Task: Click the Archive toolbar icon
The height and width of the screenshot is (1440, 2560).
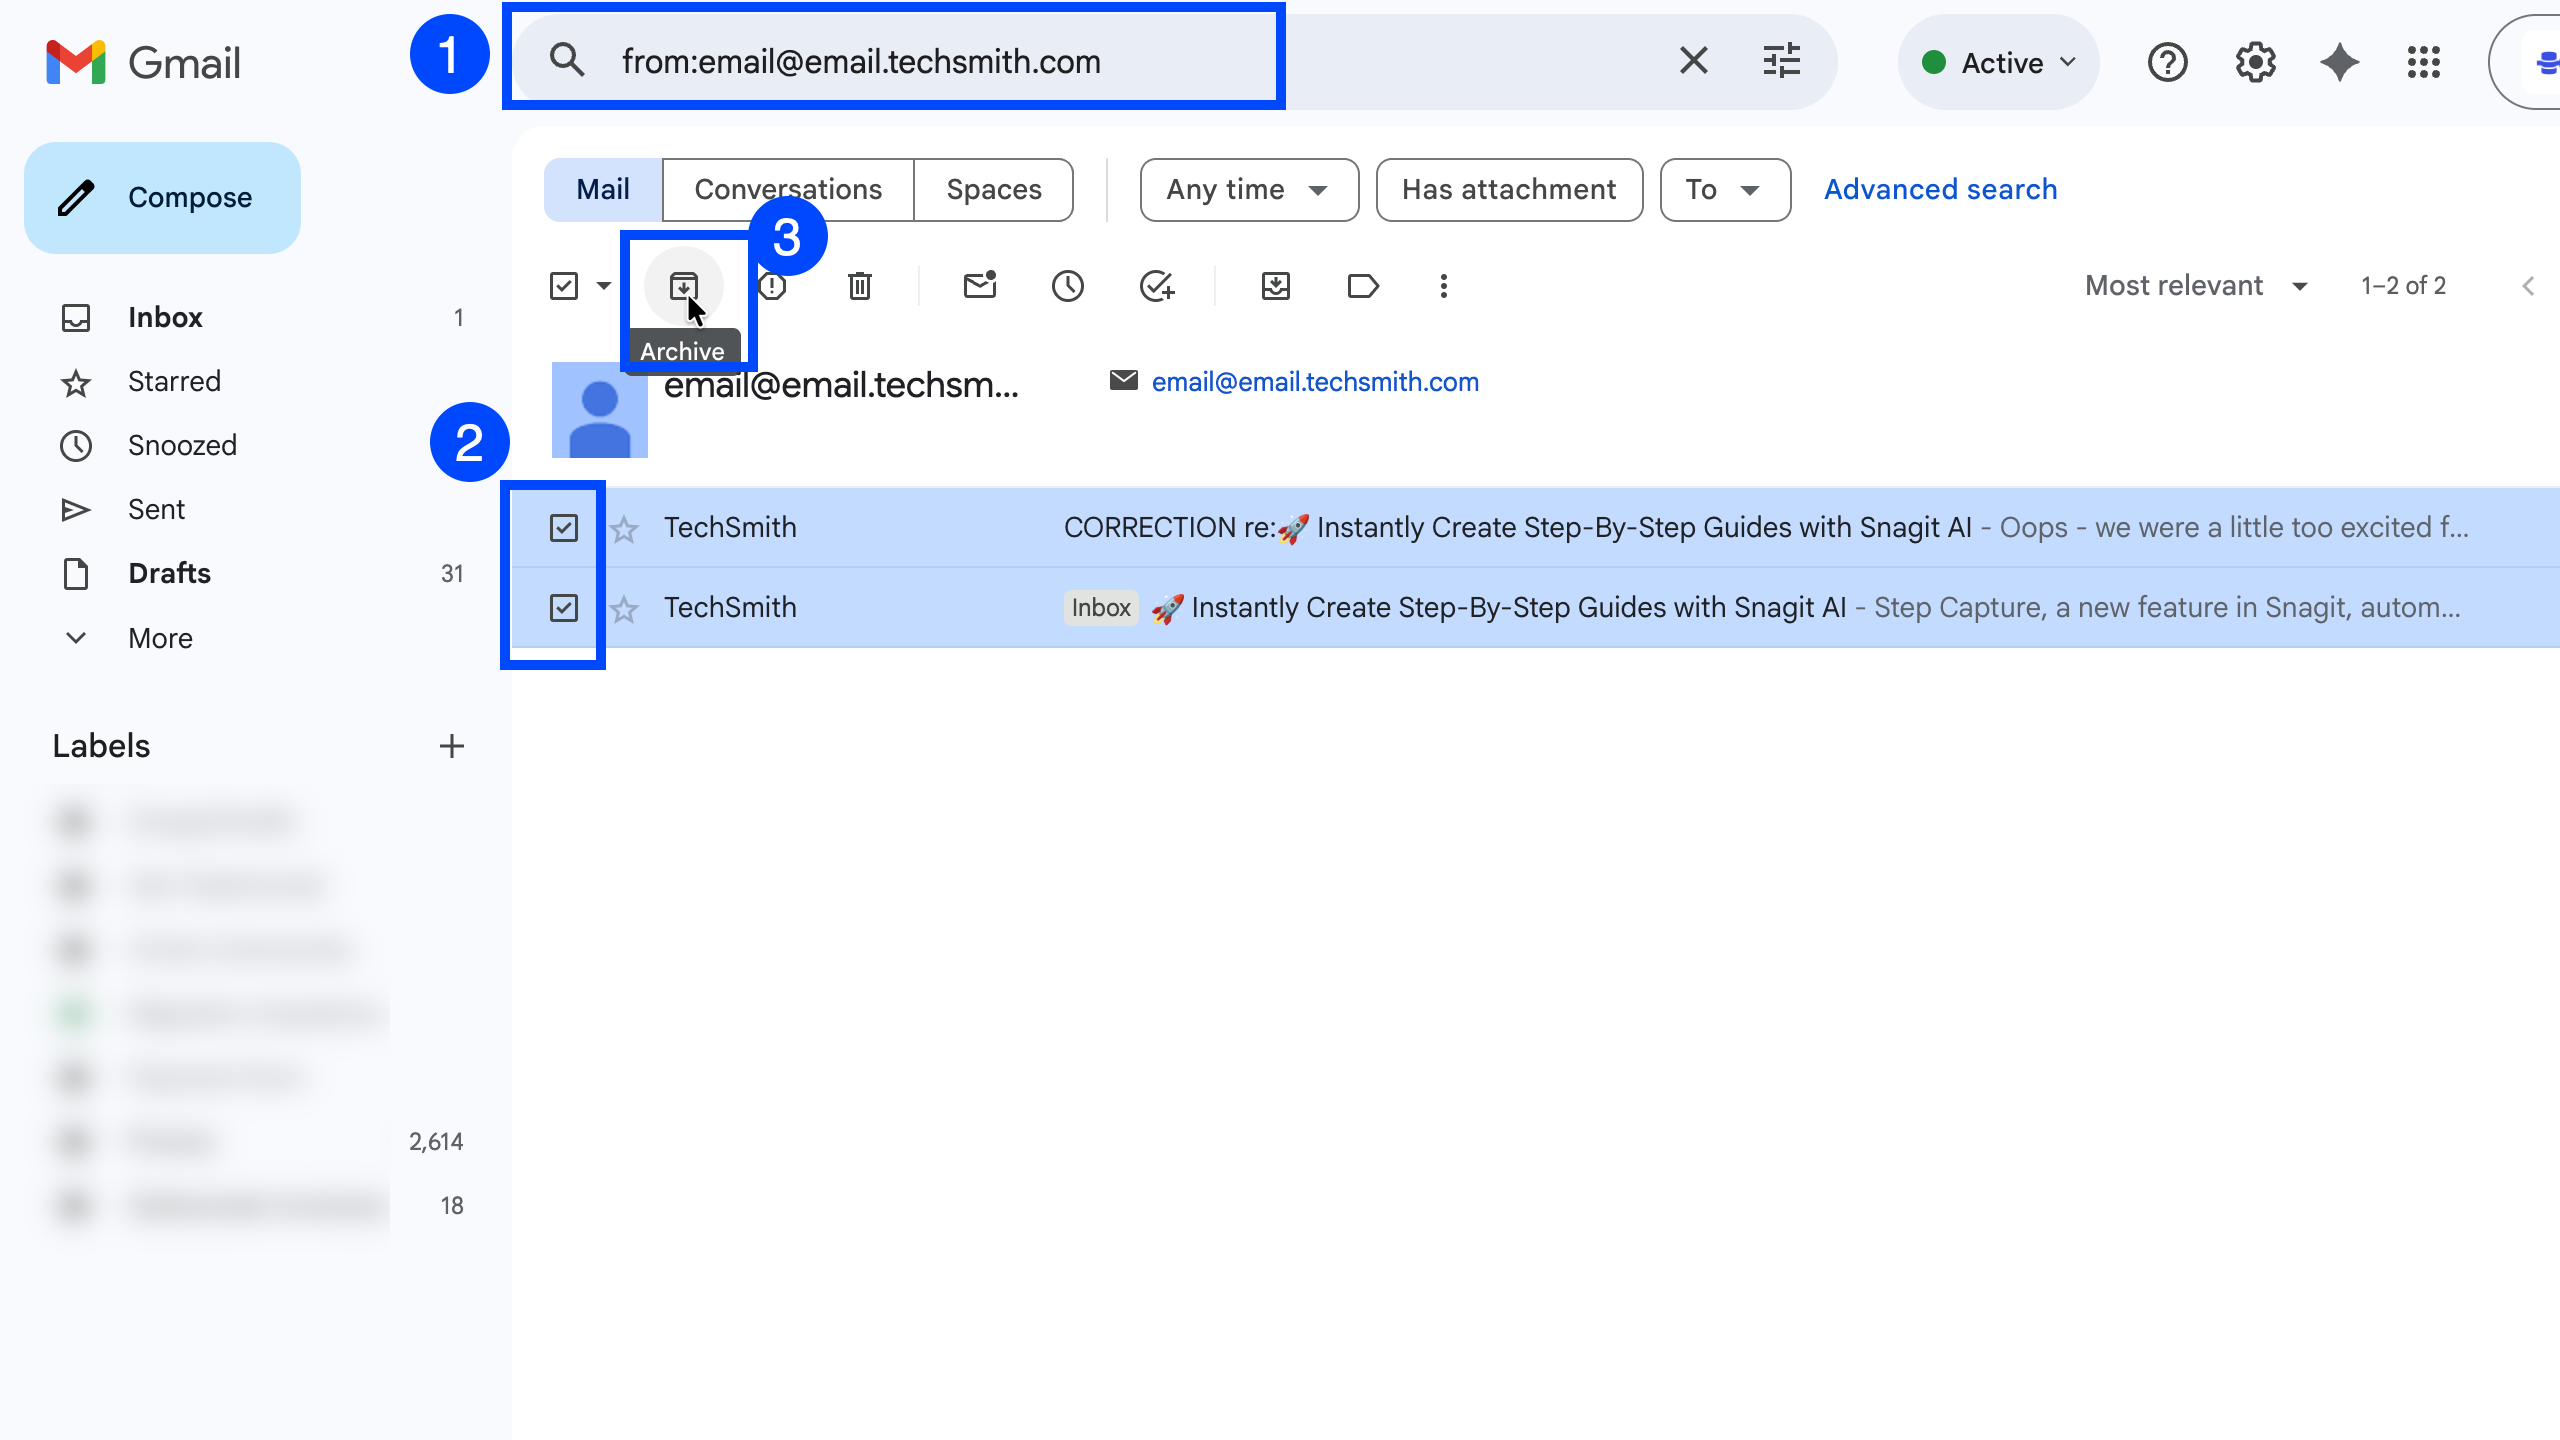Action: [x=683, y=286]
